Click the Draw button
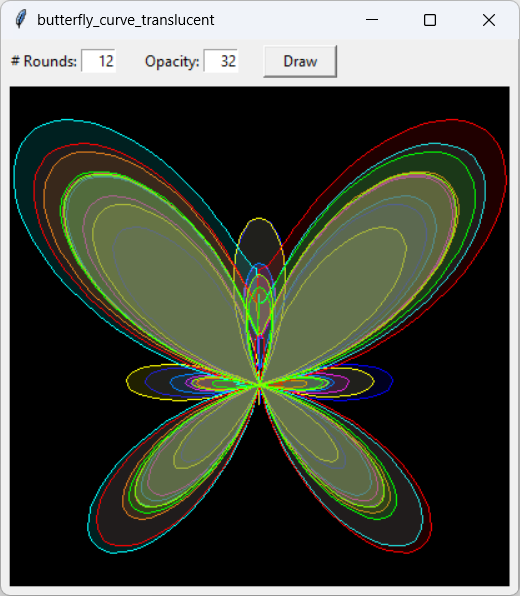The height and width of the screenshot is (596, 520). [300, 61]
